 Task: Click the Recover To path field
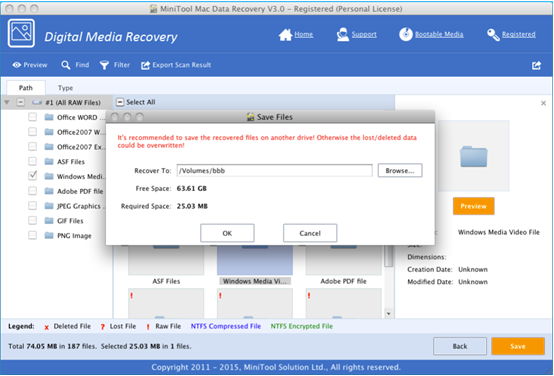point(275,170)
